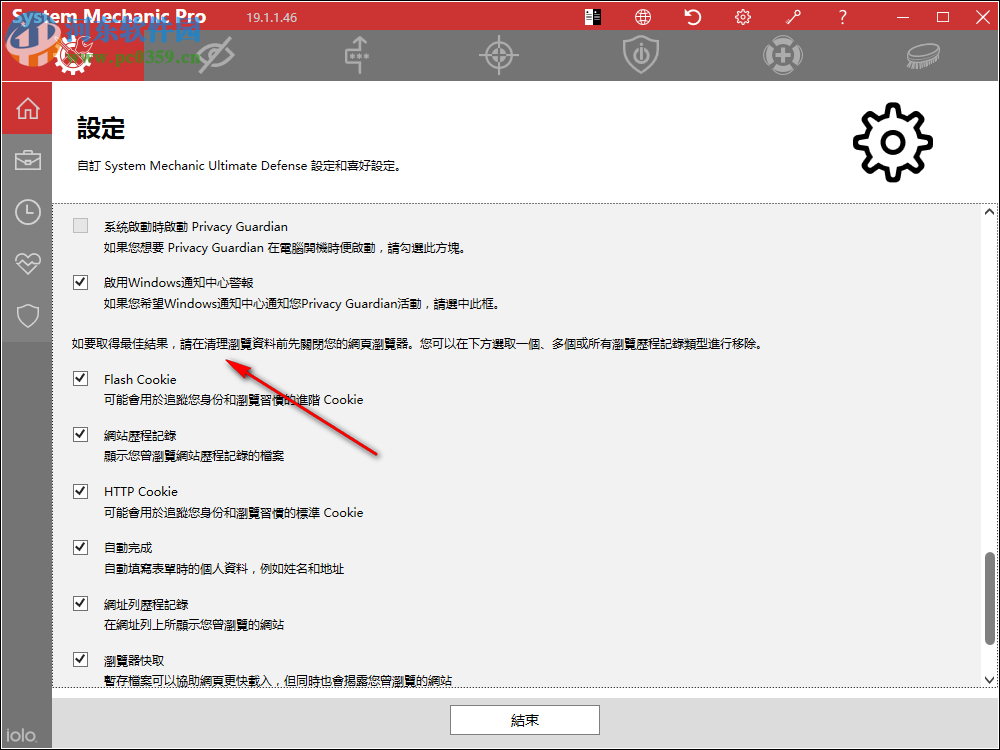The height and width of the screenshot is (750, 1000).
Task: Click the scrollbar up arrow
Action: coord(988,210)
